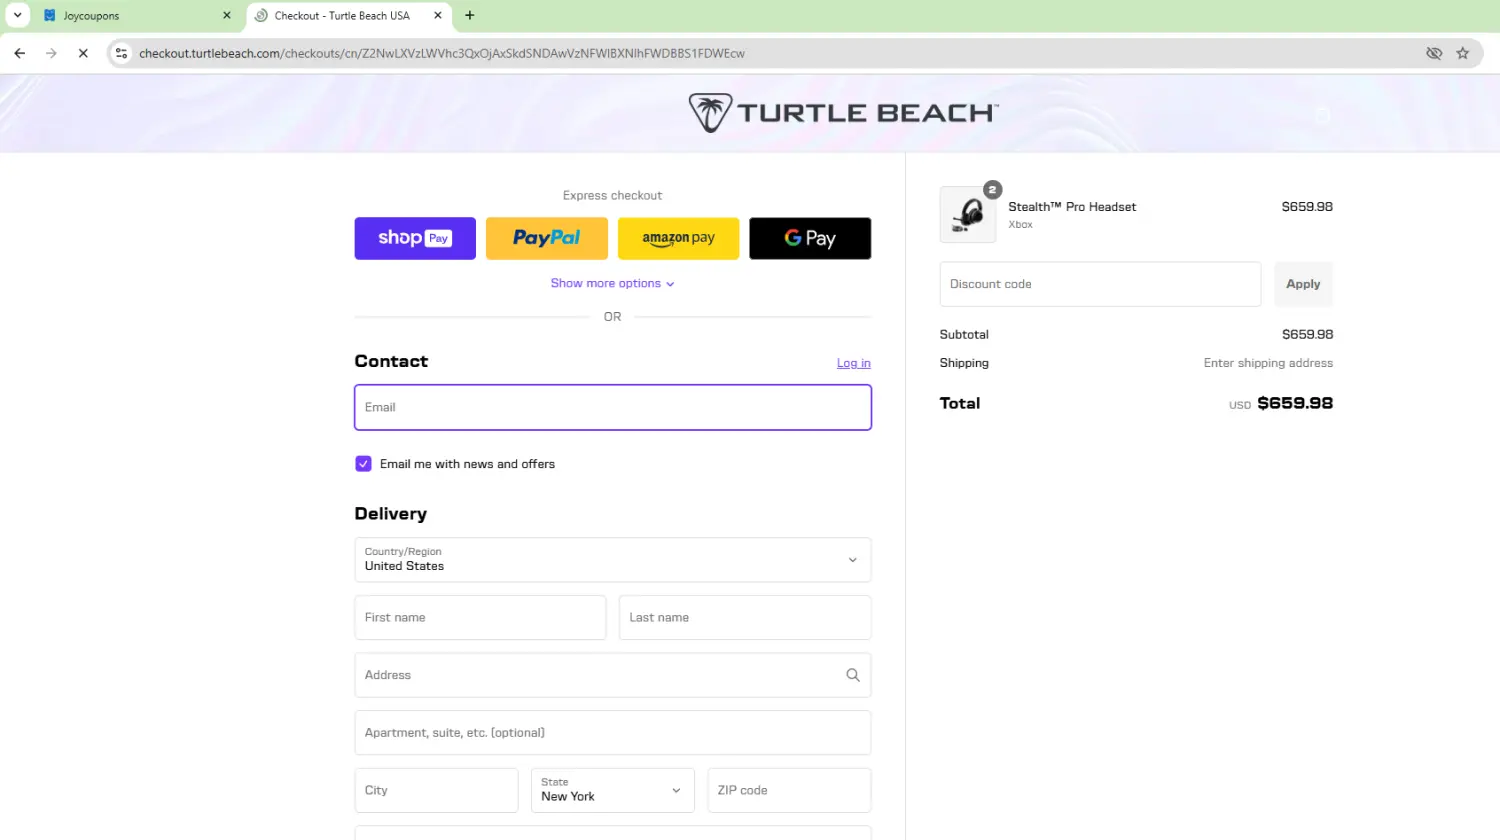
Task: Open the State dropdown showing New York
Action: 612,790
